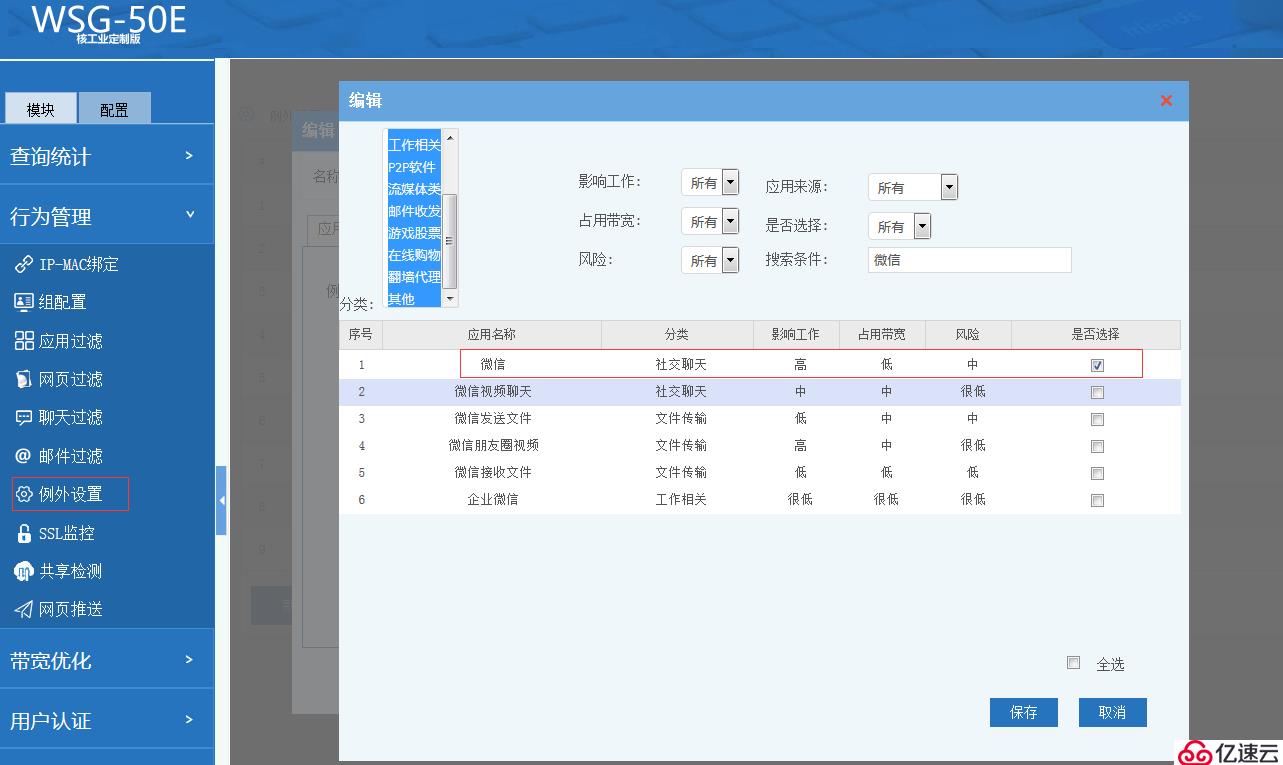Select 在线购物 in the category list

[414, 255]
